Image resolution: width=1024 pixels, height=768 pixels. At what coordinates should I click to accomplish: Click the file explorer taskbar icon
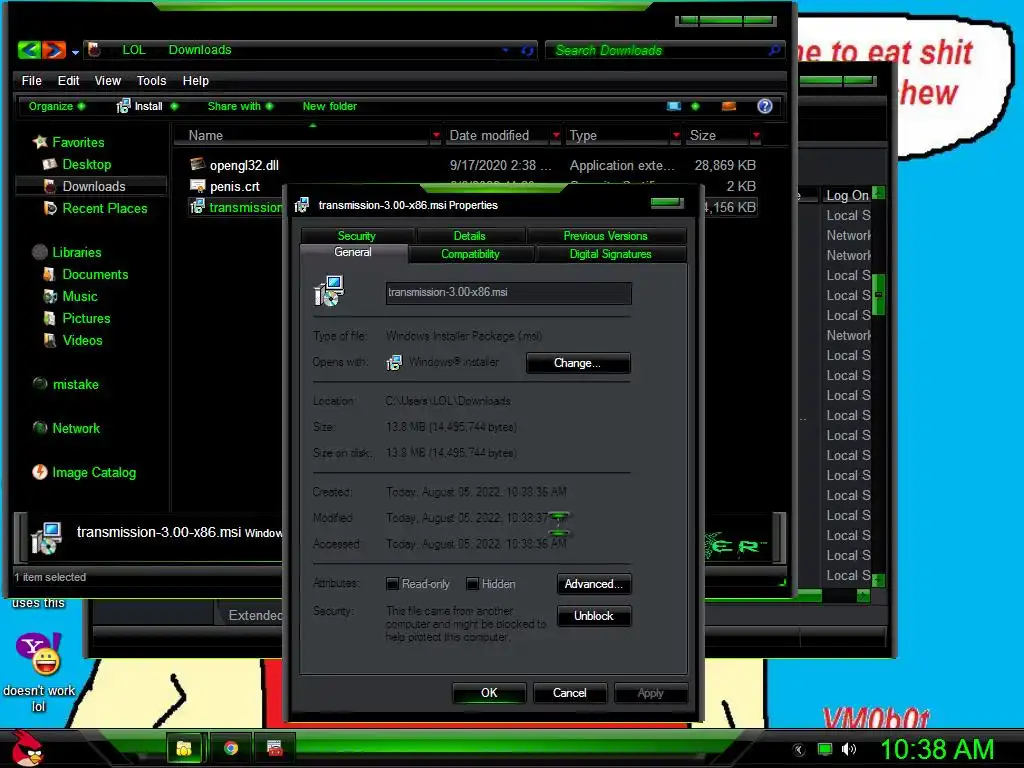185,748
